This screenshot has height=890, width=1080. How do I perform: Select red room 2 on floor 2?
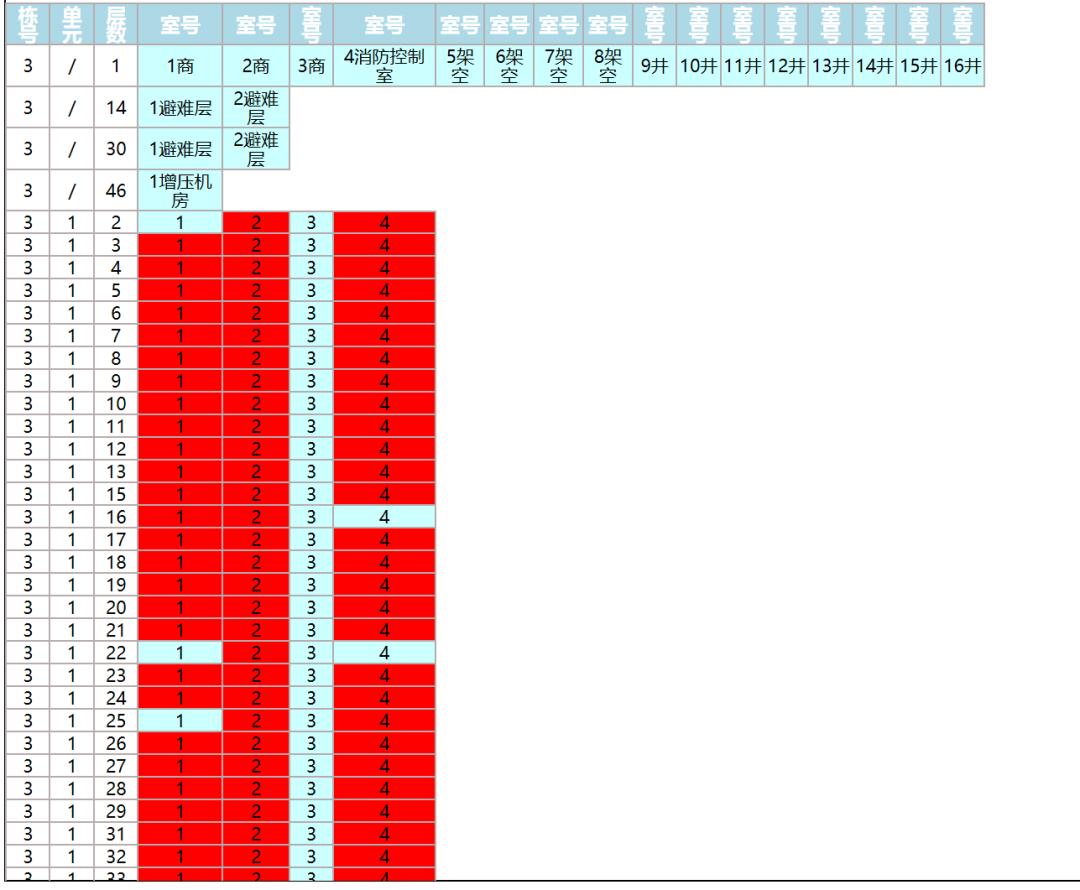point(256,222)
